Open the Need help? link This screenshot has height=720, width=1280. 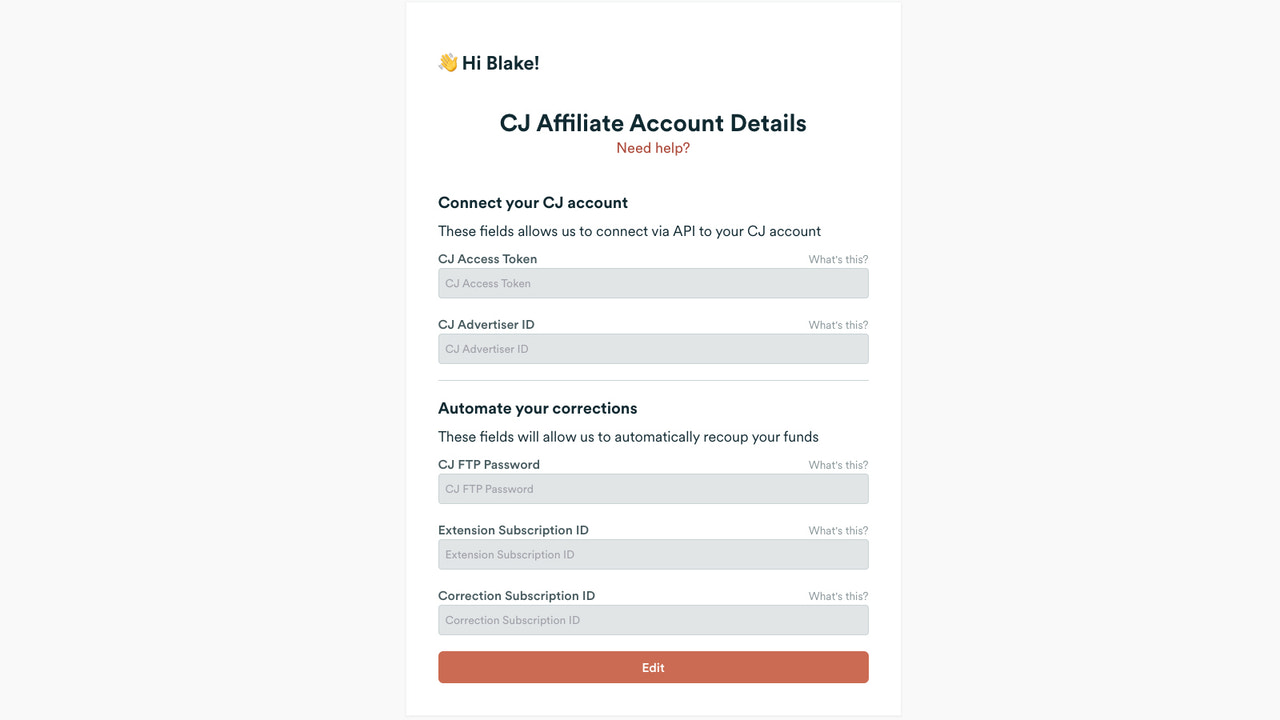click(652, 147)
